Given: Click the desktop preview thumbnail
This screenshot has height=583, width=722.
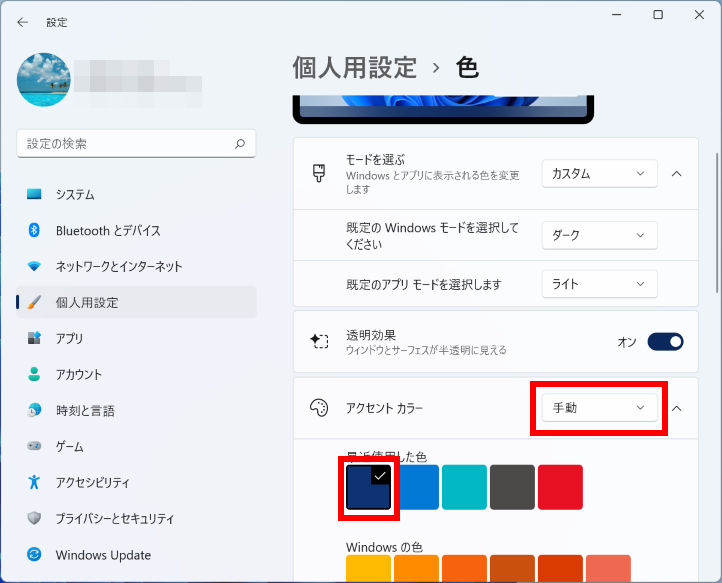Looking at the screenshot, I should point(443,109).
